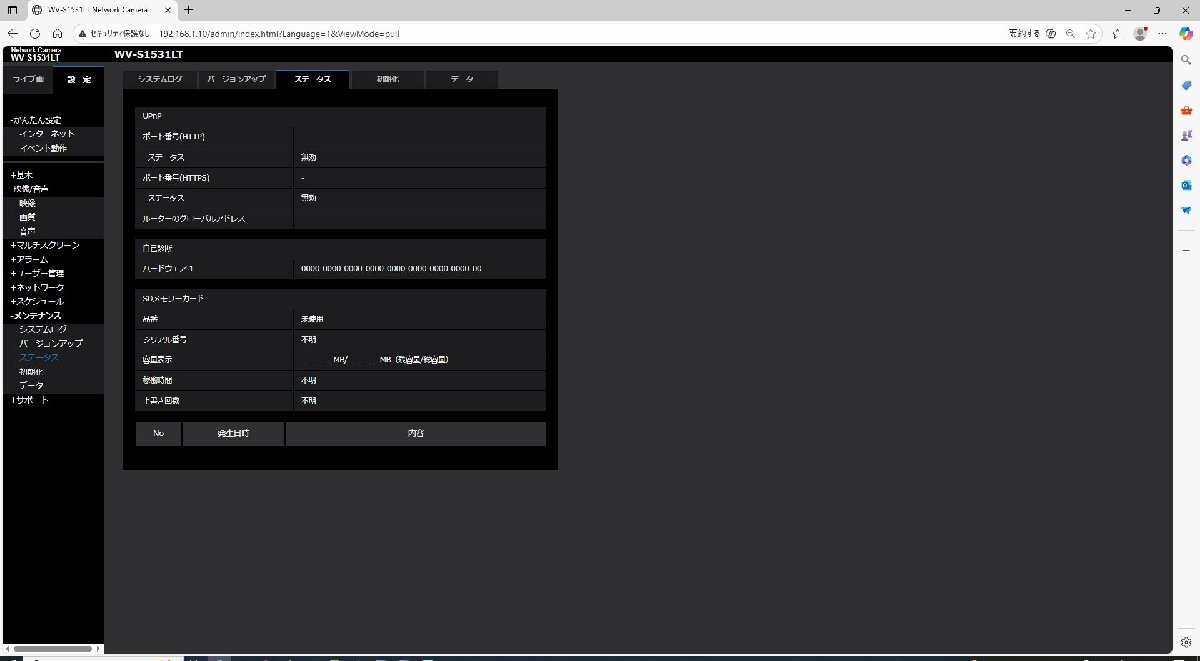Switch to the システムログ tab

pyautogui.click(x=160, y=79)
